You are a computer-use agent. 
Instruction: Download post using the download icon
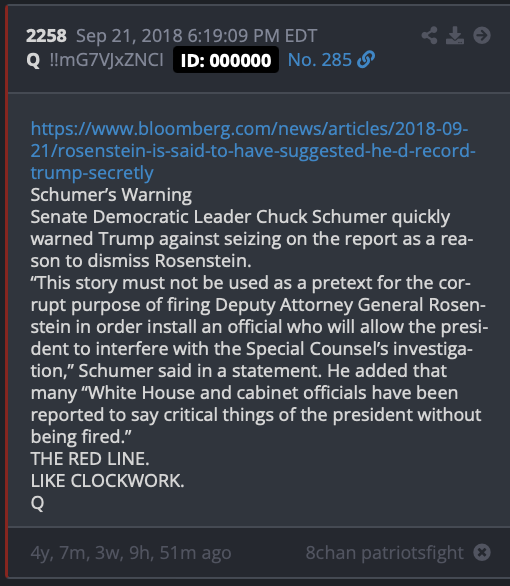455,36
